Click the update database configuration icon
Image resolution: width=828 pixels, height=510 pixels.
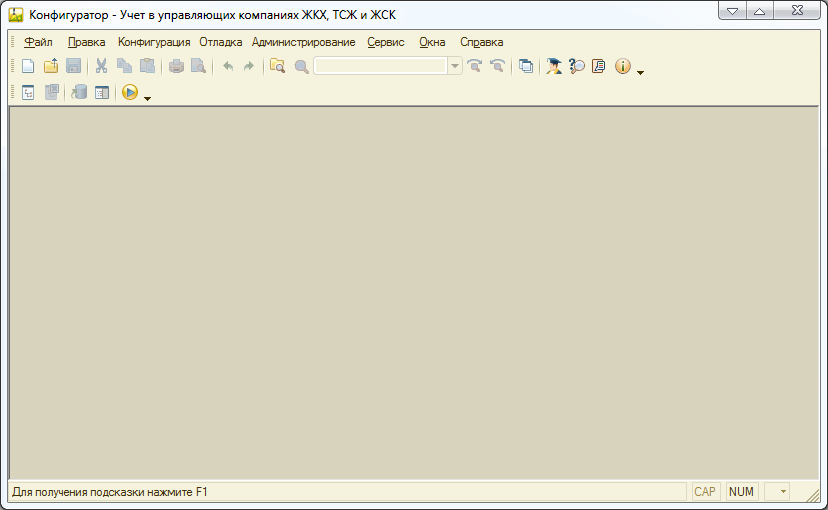pos(79,92)
